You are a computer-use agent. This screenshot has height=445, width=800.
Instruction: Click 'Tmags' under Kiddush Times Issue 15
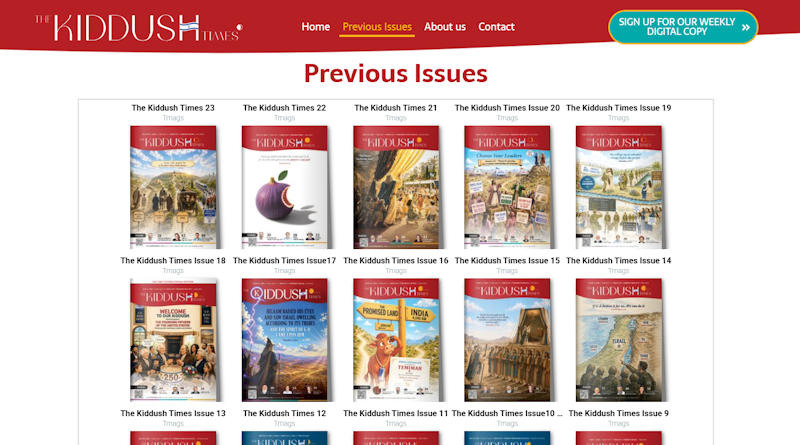[507, 270]
